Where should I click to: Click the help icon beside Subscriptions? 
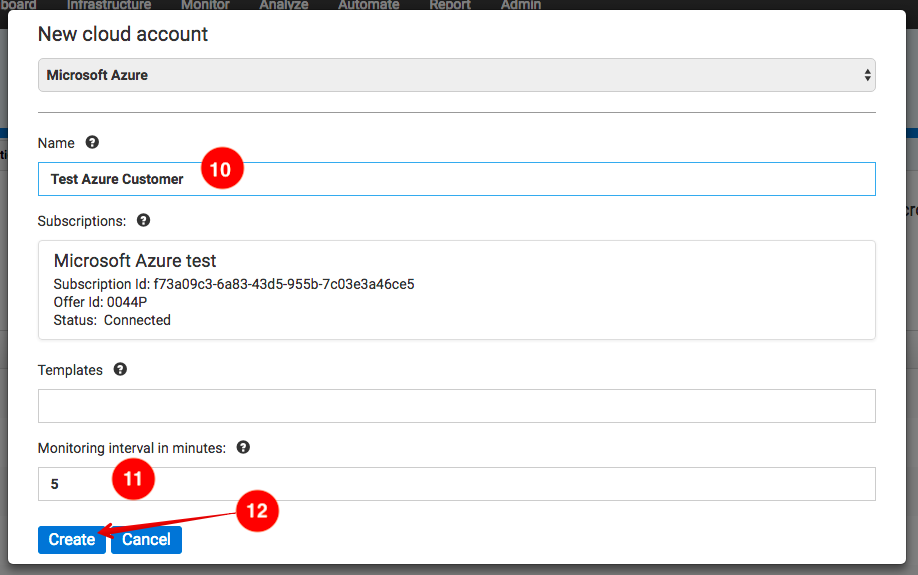click(x=143, y=220)
